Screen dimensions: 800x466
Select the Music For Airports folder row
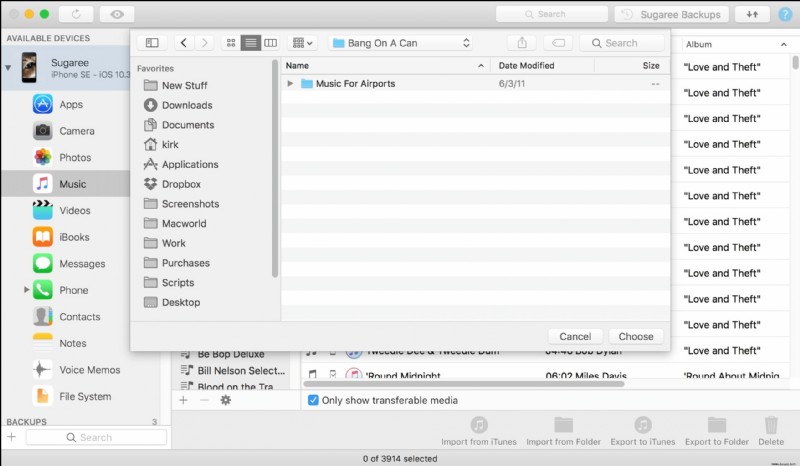pyautogui.click(x=476, y=84)
